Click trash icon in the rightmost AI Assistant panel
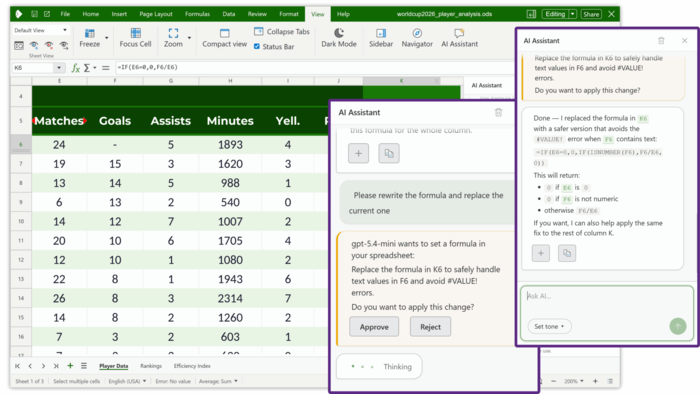 (x=661, y=41)
